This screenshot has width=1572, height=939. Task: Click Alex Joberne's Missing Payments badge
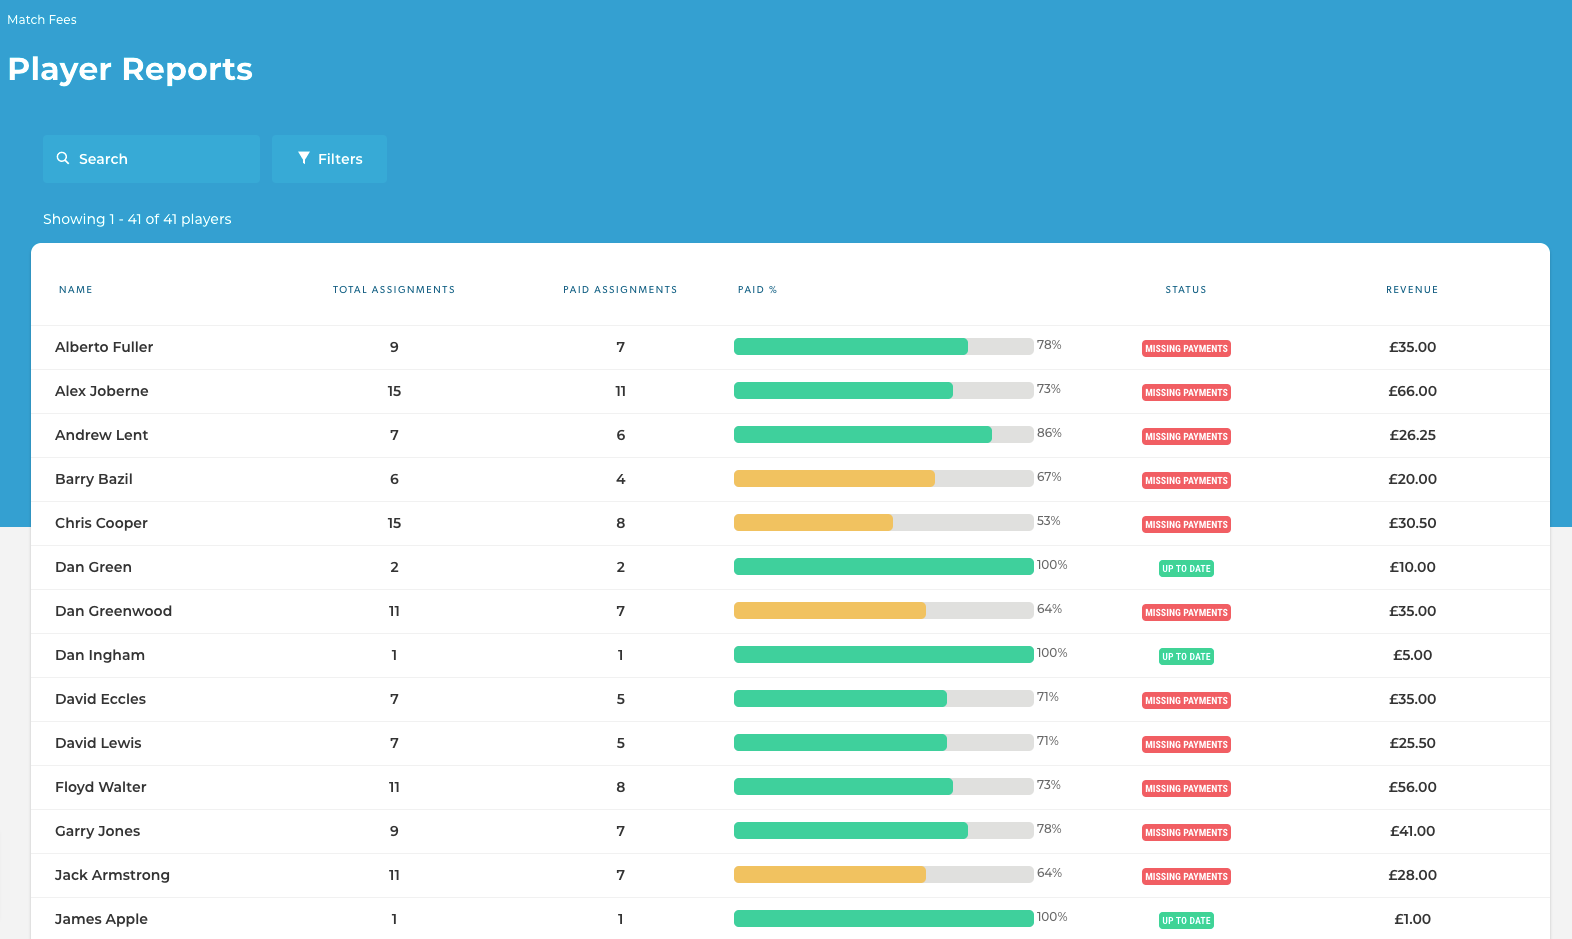1186,393
